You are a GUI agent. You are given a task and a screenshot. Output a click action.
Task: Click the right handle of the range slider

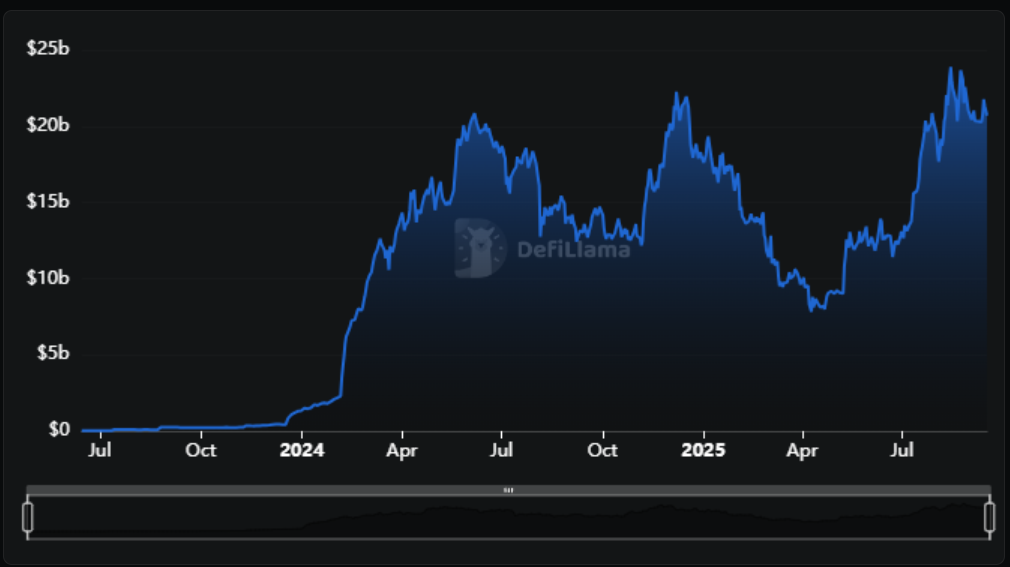pyautogui.click(x=989, y=517)
